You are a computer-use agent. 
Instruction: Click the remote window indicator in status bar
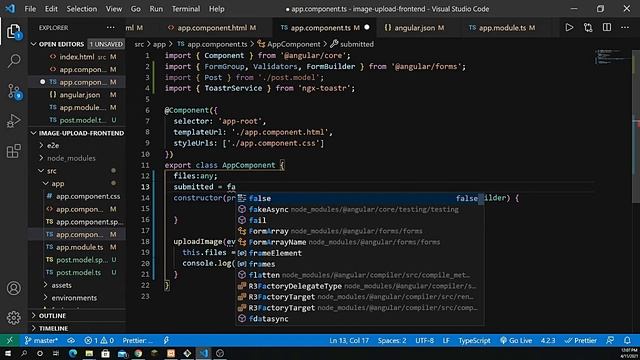click(x=9, y=340)
